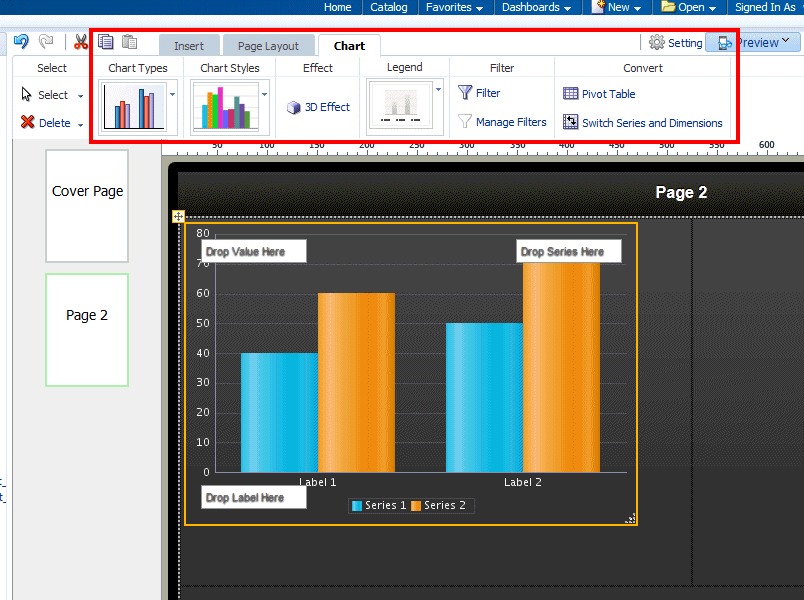804x600 pixels.
Task: Click the Label 2 axis text
Action: pos(522,482)
